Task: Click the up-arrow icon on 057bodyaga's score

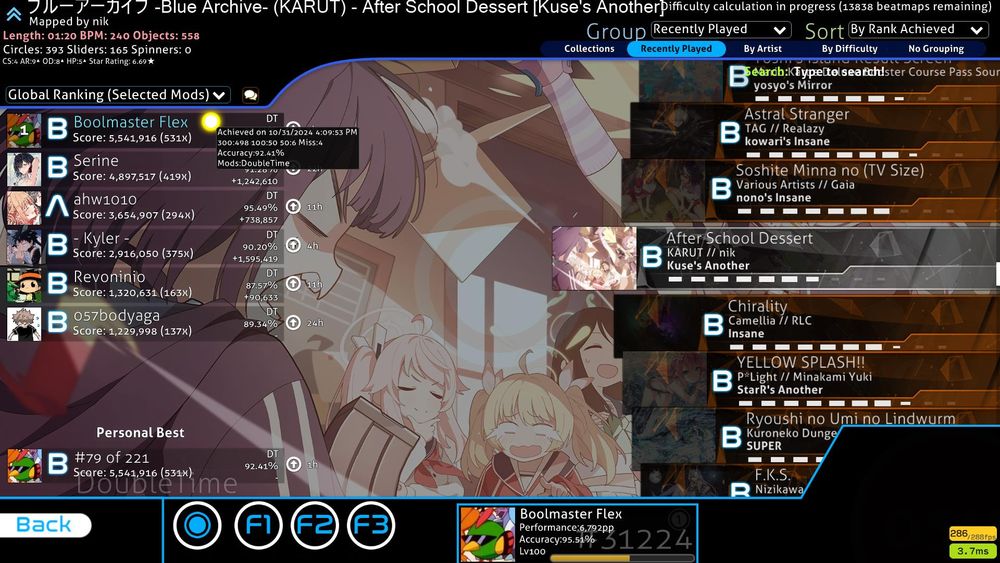Action: 293,323
